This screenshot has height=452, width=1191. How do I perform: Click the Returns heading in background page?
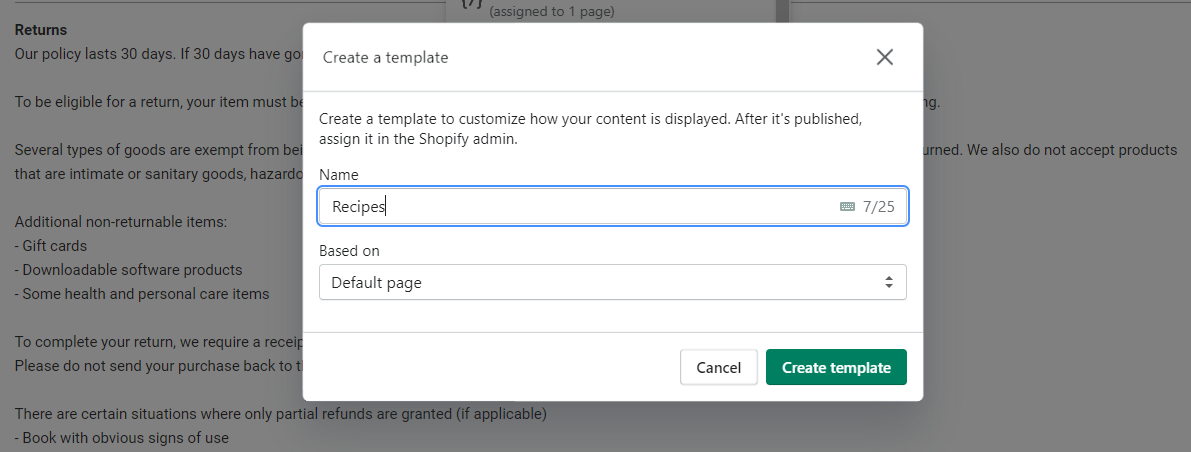(x=41, y=30)
